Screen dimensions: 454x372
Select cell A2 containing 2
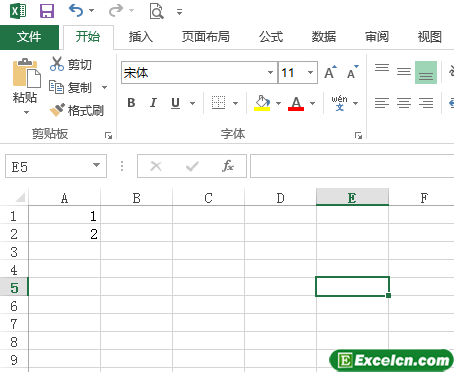click(64, 234)
